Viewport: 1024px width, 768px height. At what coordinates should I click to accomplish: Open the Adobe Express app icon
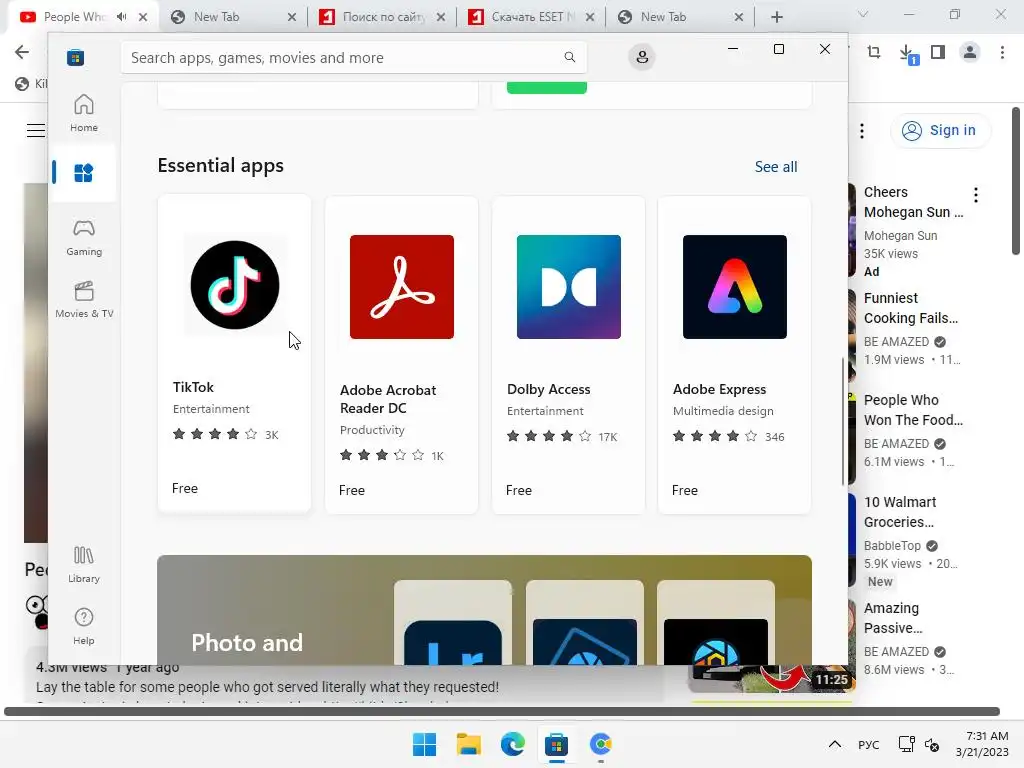coord(735,287)
